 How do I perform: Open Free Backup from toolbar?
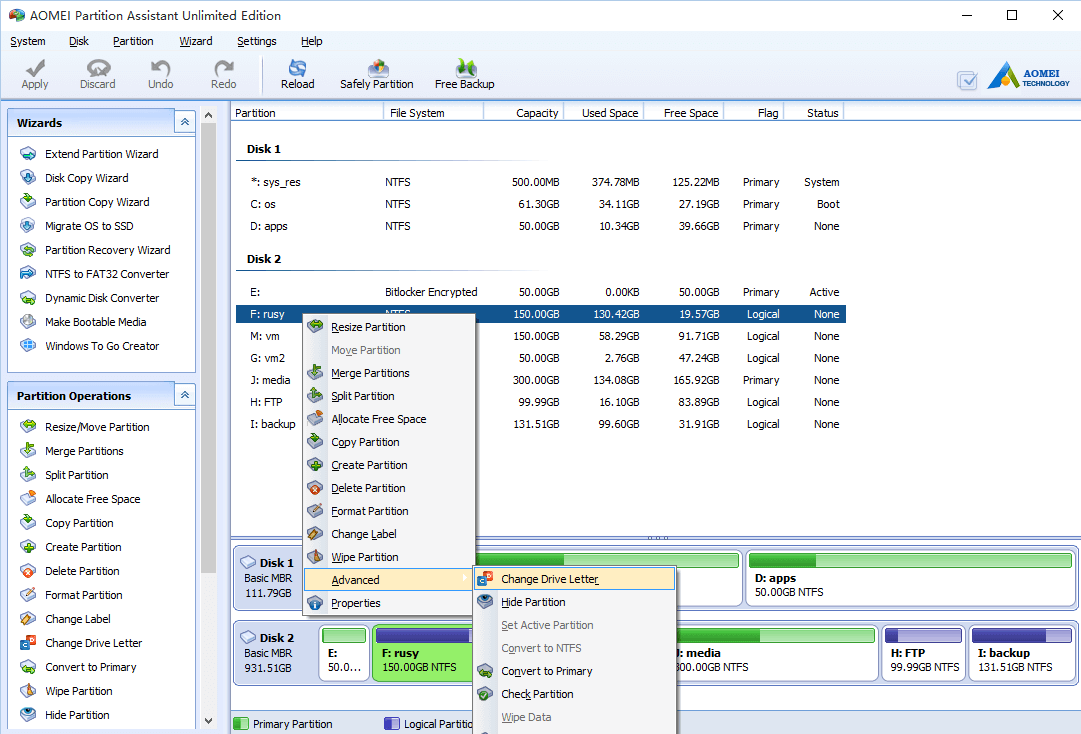(x=464, y=74)
